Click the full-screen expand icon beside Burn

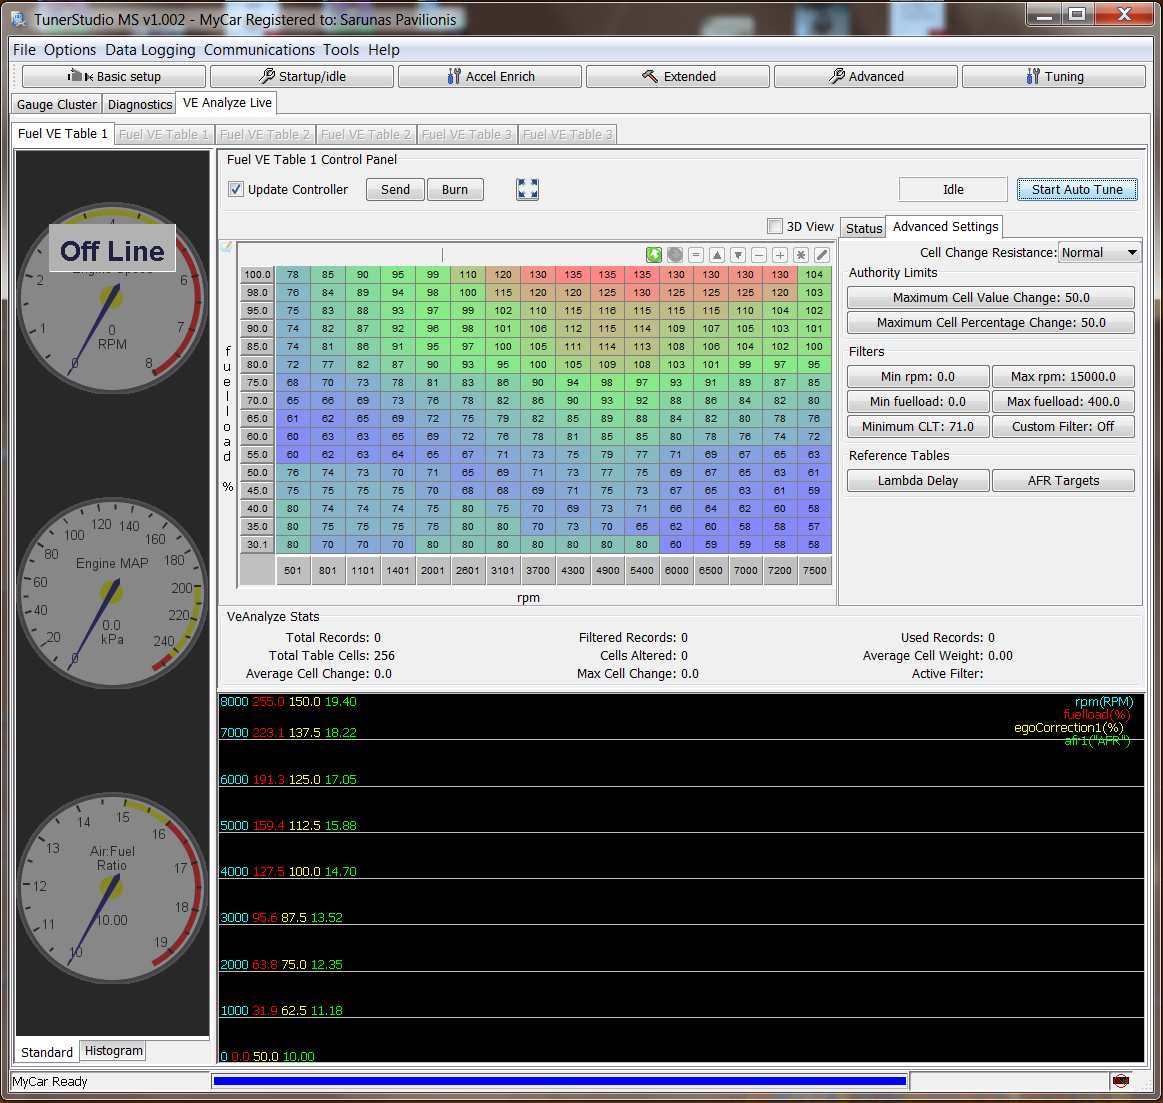point(527,189)
